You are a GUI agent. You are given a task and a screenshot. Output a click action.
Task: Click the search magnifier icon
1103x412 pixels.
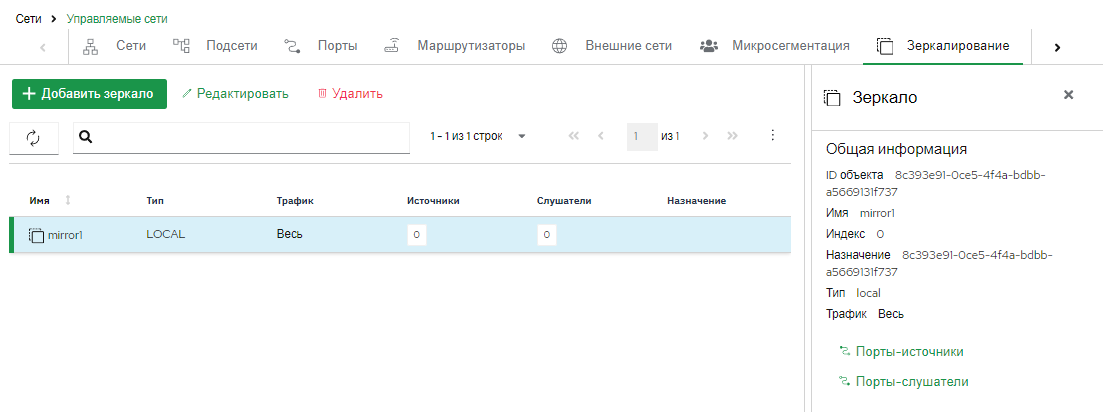[86, 137]
